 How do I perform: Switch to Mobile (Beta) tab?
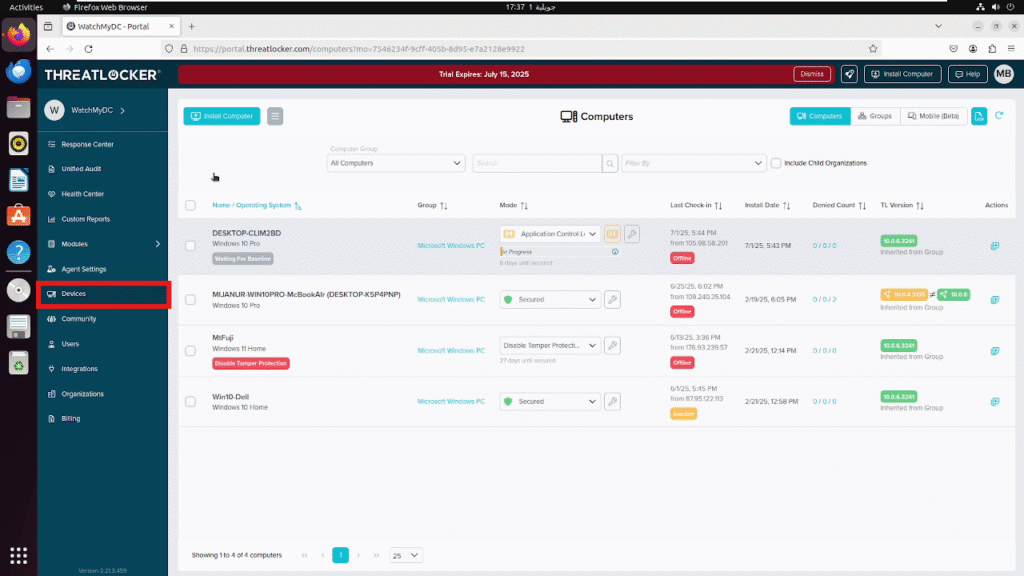[933, 116]
